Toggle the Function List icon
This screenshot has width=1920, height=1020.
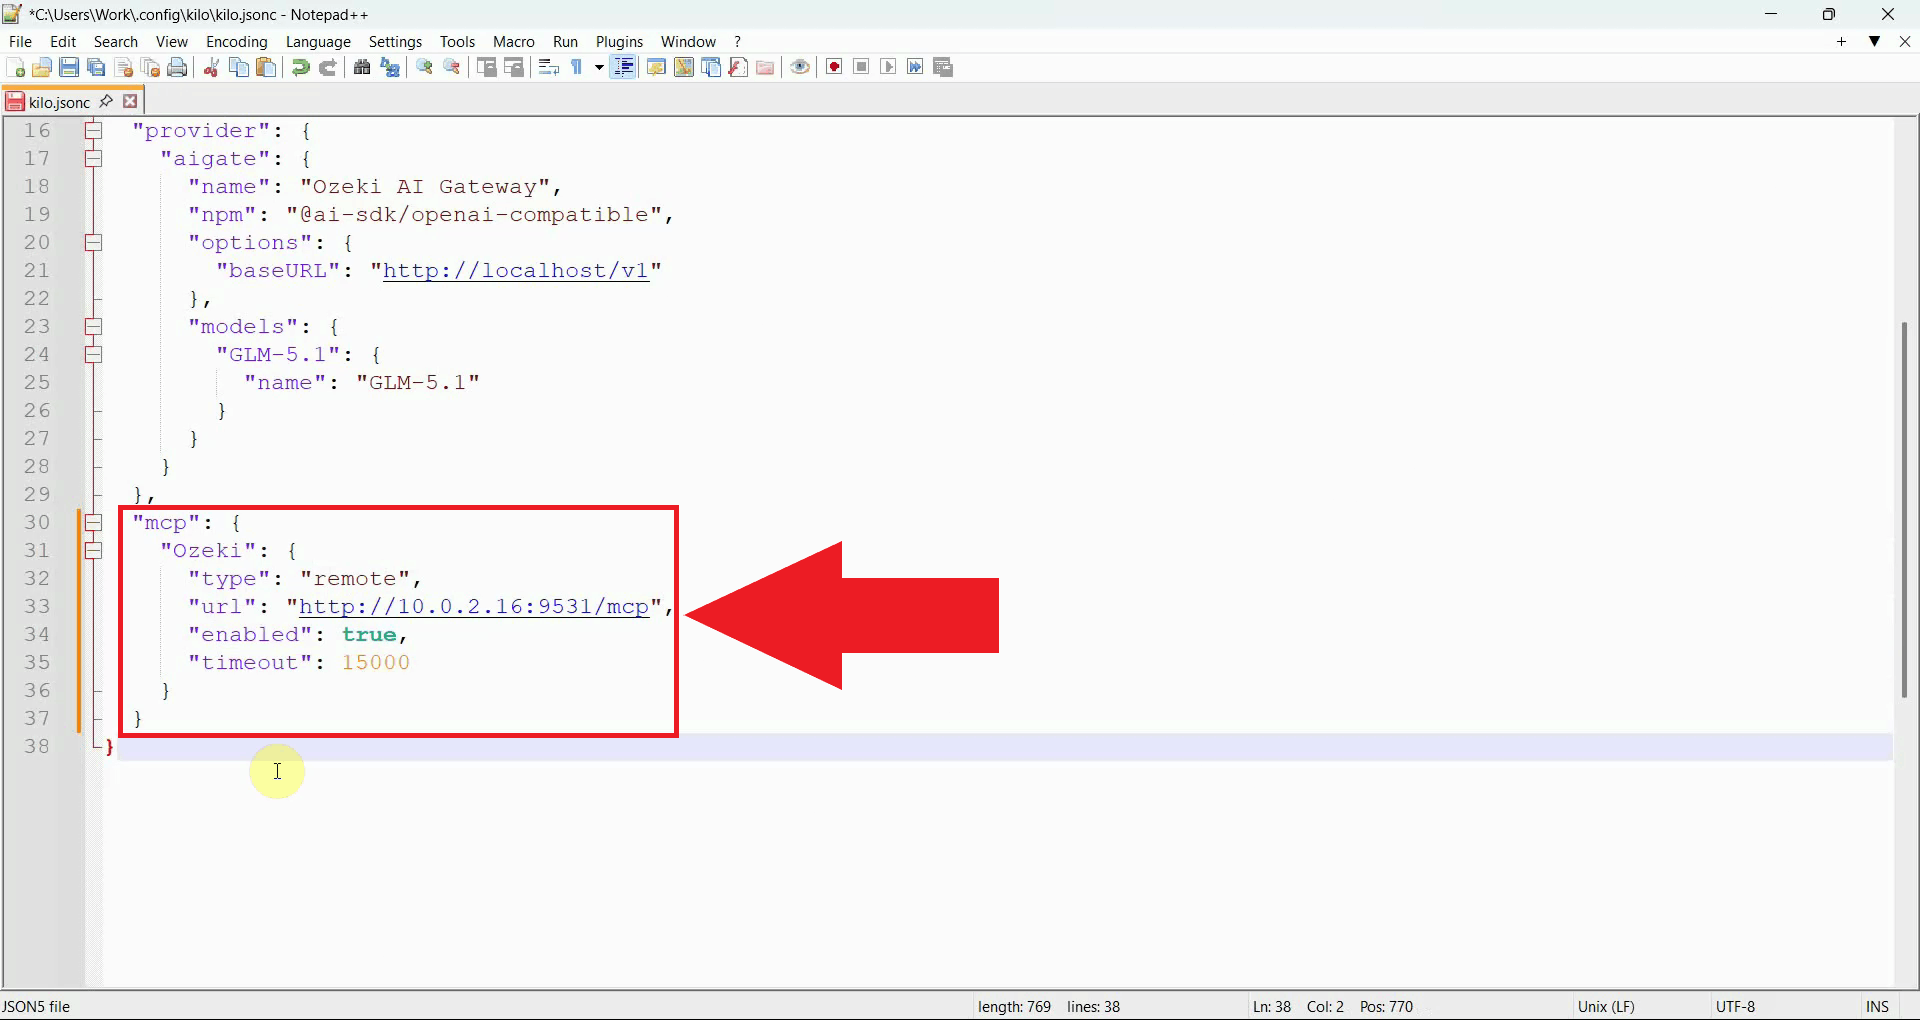[x=738, y=67]
